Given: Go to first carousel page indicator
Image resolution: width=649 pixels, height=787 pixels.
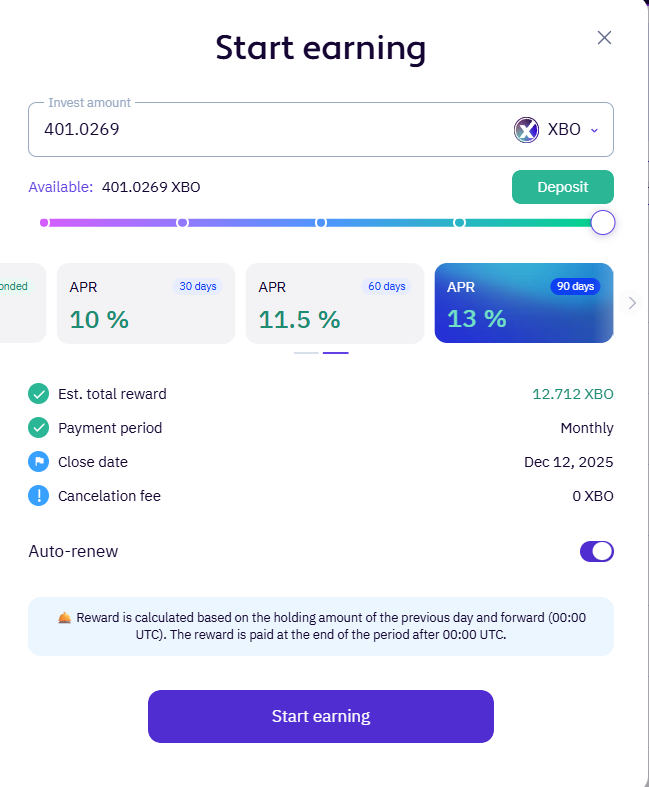Looking at the screenshot, I should pos(306,353).
